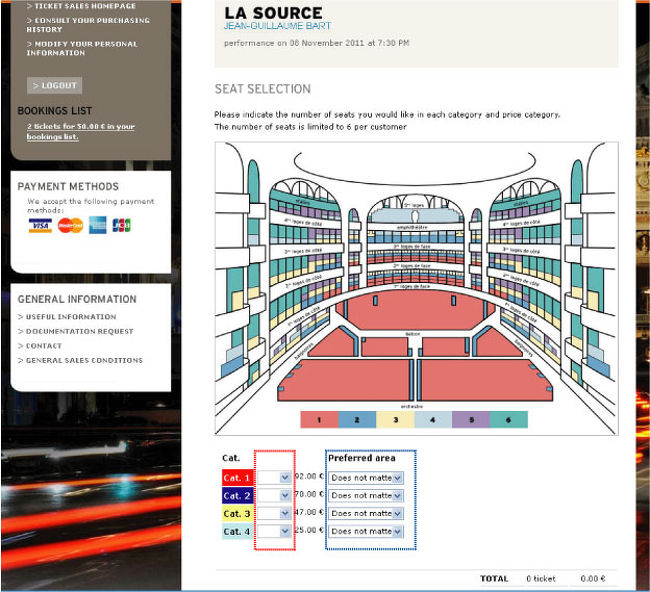The width and height of the screenshot is (650, 592).
Task: Click the purple category 5 legend box
Action: [471, 420]
